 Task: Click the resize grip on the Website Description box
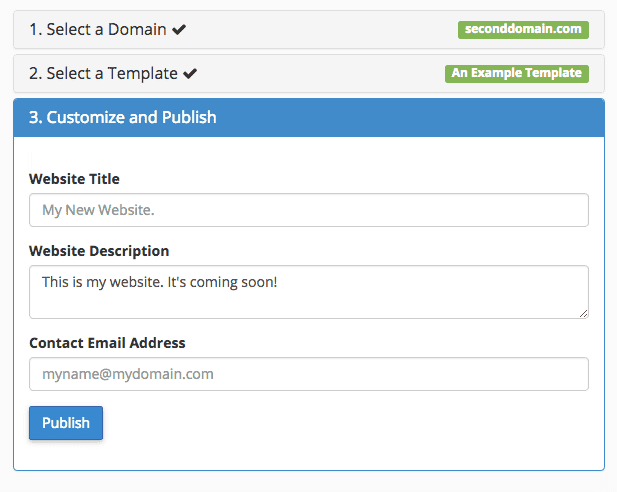[583, 313]
